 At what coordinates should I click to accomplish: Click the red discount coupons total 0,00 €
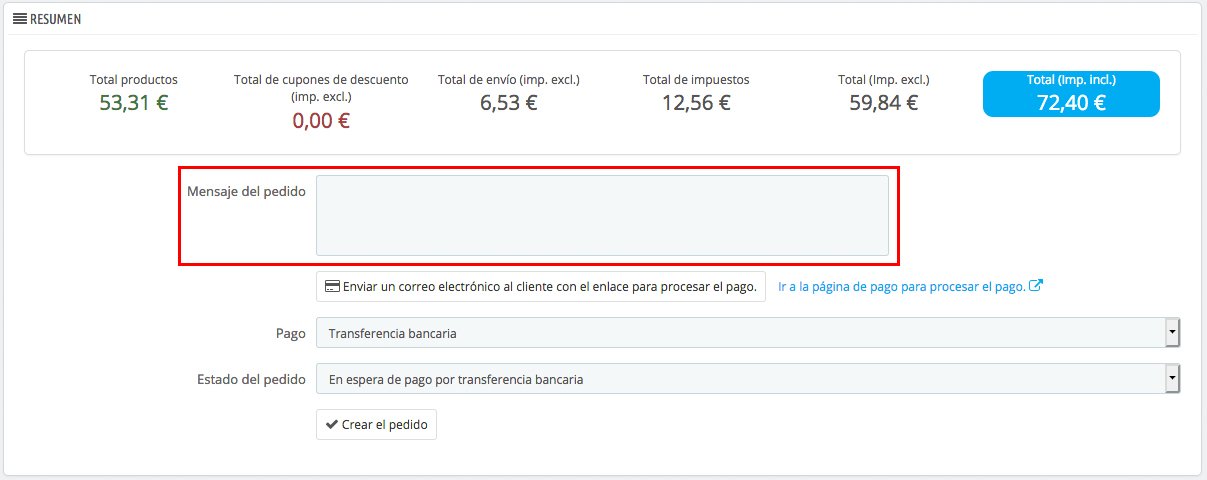321,121
